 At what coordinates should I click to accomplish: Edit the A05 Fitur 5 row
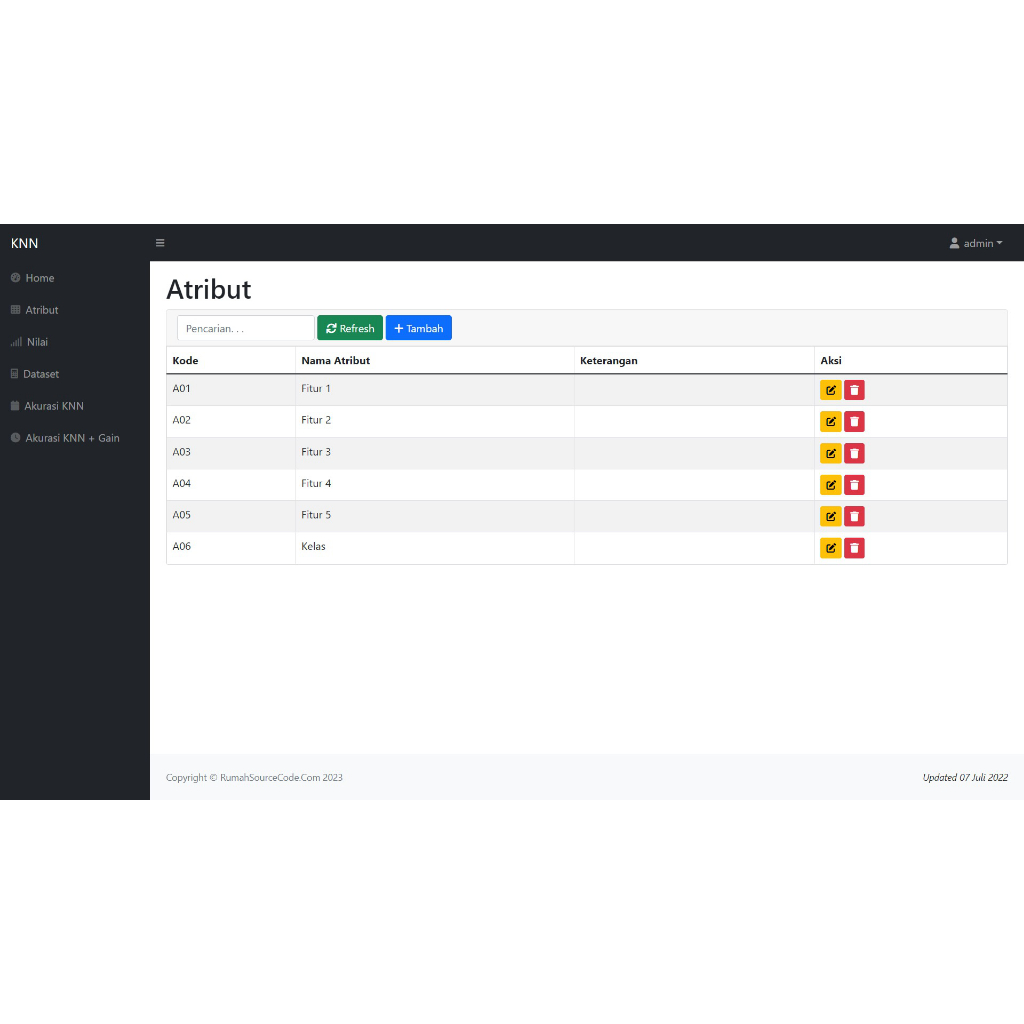coord(830,516)
